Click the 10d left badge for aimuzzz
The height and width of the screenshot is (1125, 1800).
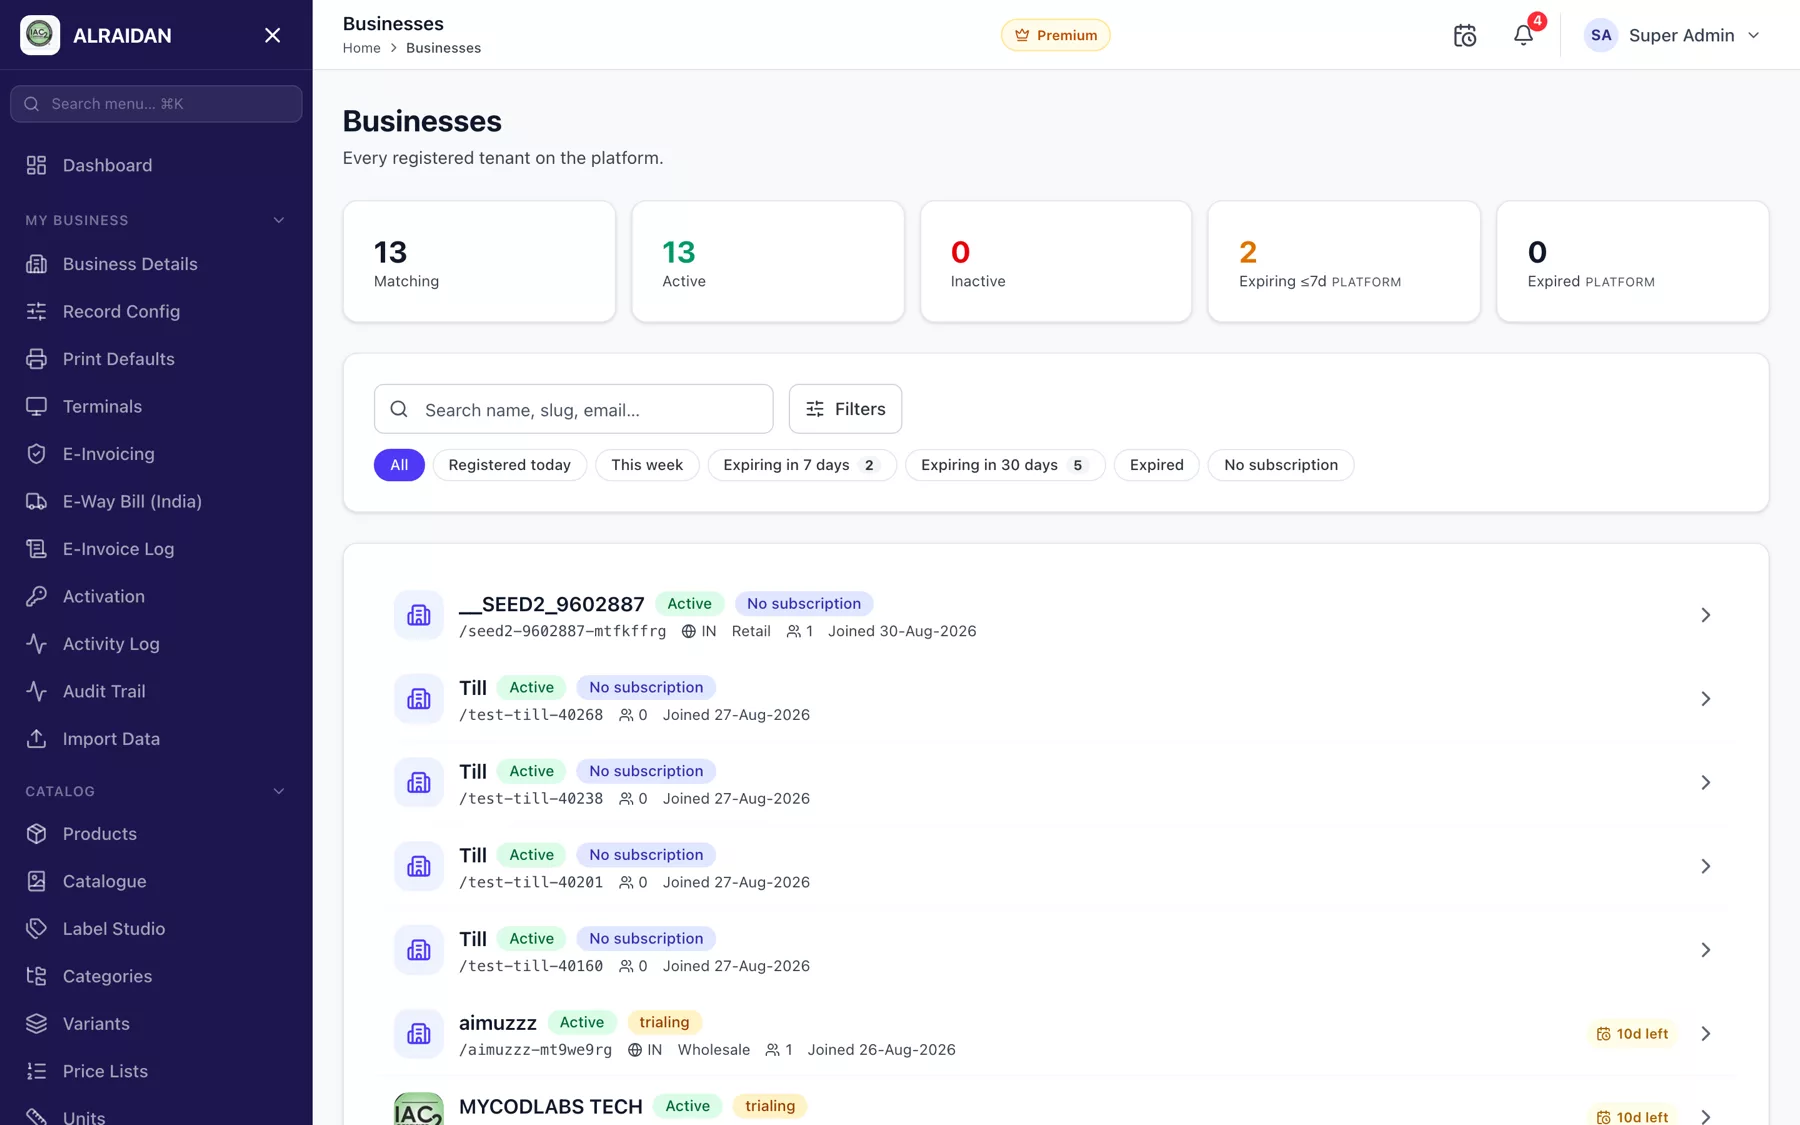coord(1632,1034)
